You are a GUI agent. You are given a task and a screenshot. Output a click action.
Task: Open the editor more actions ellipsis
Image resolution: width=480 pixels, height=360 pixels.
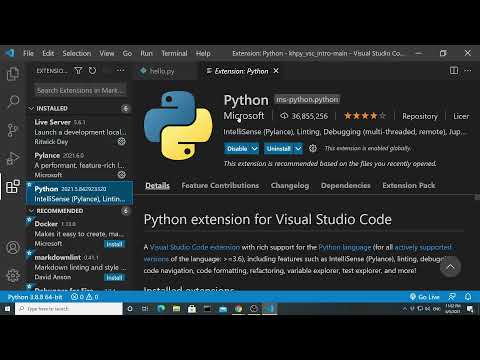[468, 71]
